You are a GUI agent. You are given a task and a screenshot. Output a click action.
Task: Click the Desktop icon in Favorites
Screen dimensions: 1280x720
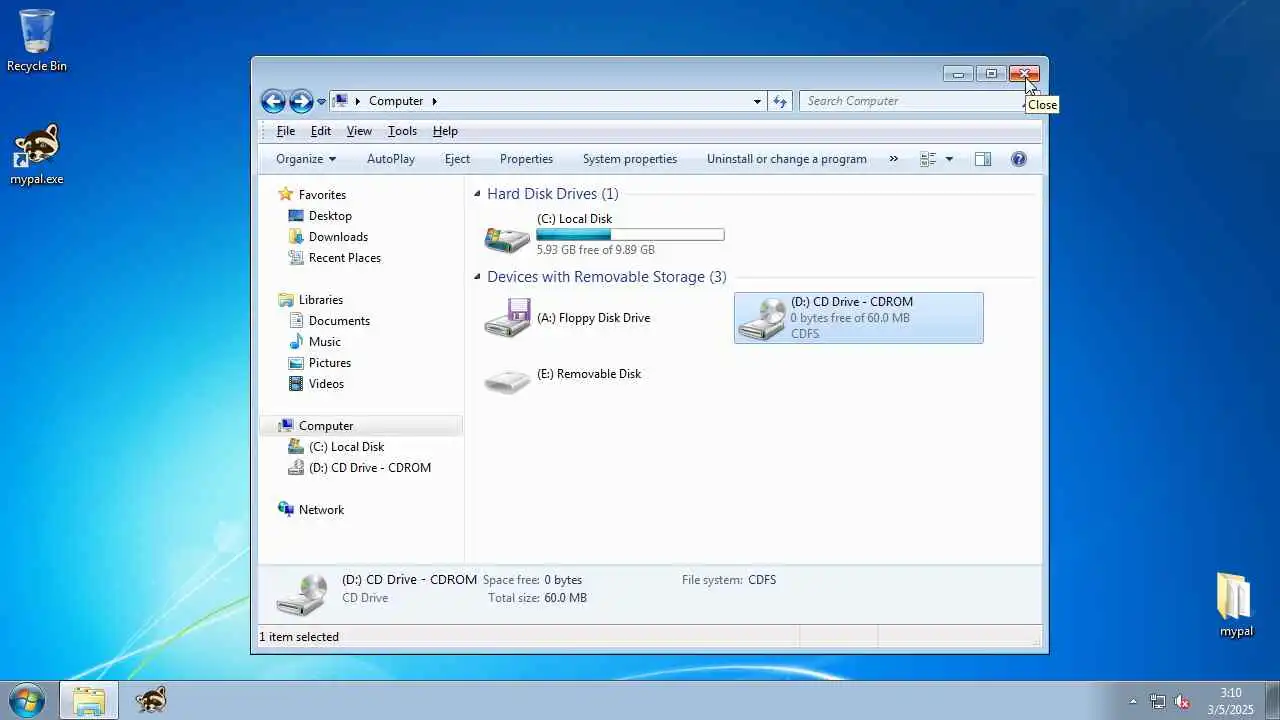point(296,216)
